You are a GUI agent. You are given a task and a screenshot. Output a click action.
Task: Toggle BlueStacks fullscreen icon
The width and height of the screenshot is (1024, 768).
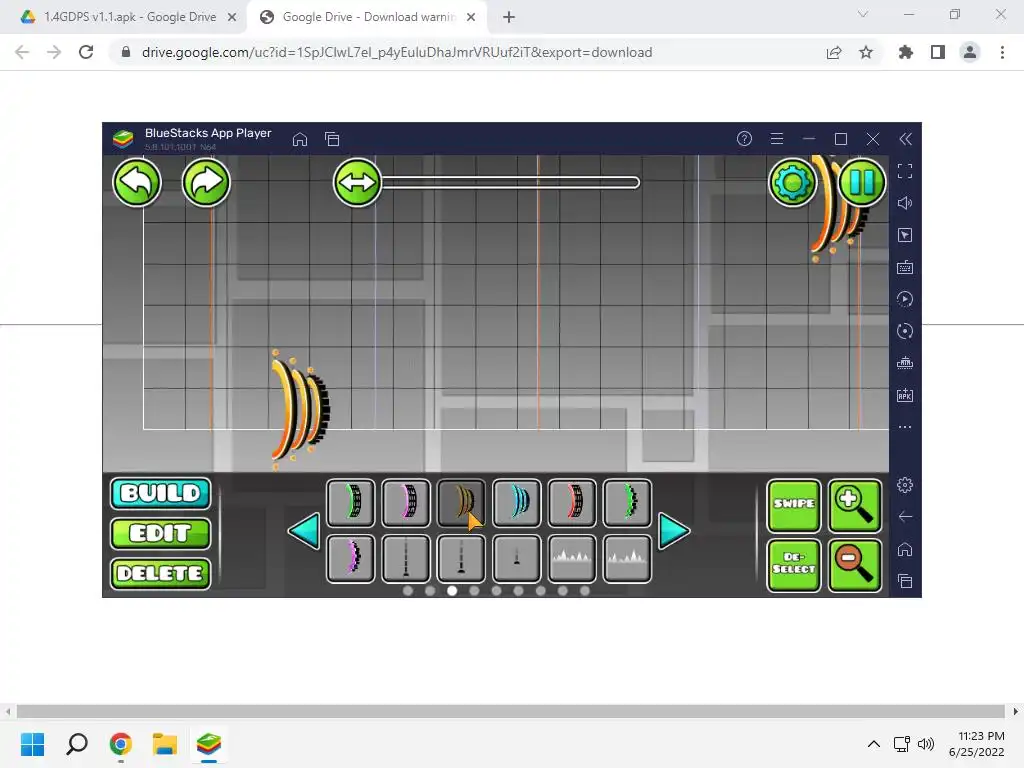click(x=905, y=171)
